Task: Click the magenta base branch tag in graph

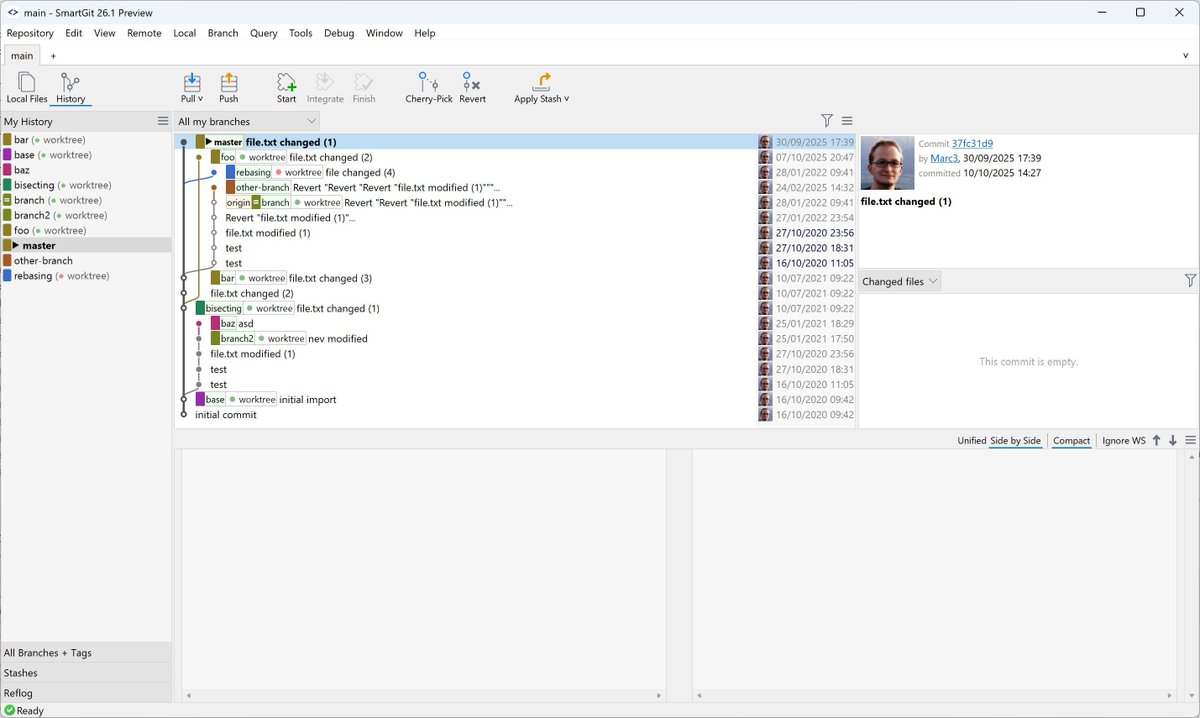Action: [x=209, y=399]
